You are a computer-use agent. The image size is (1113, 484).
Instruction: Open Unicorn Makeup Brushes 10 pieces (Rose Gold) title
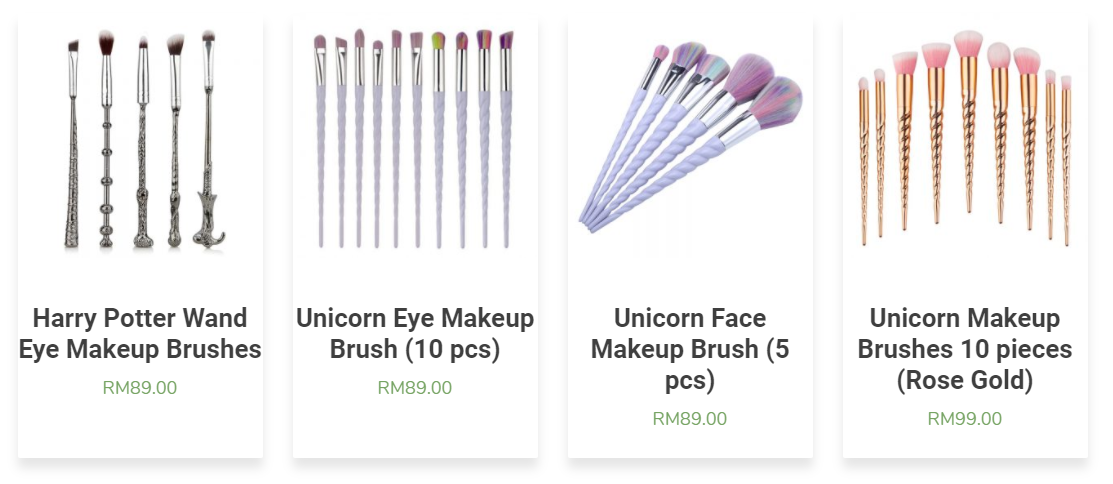pyautogui.click(x=965, y=349)
